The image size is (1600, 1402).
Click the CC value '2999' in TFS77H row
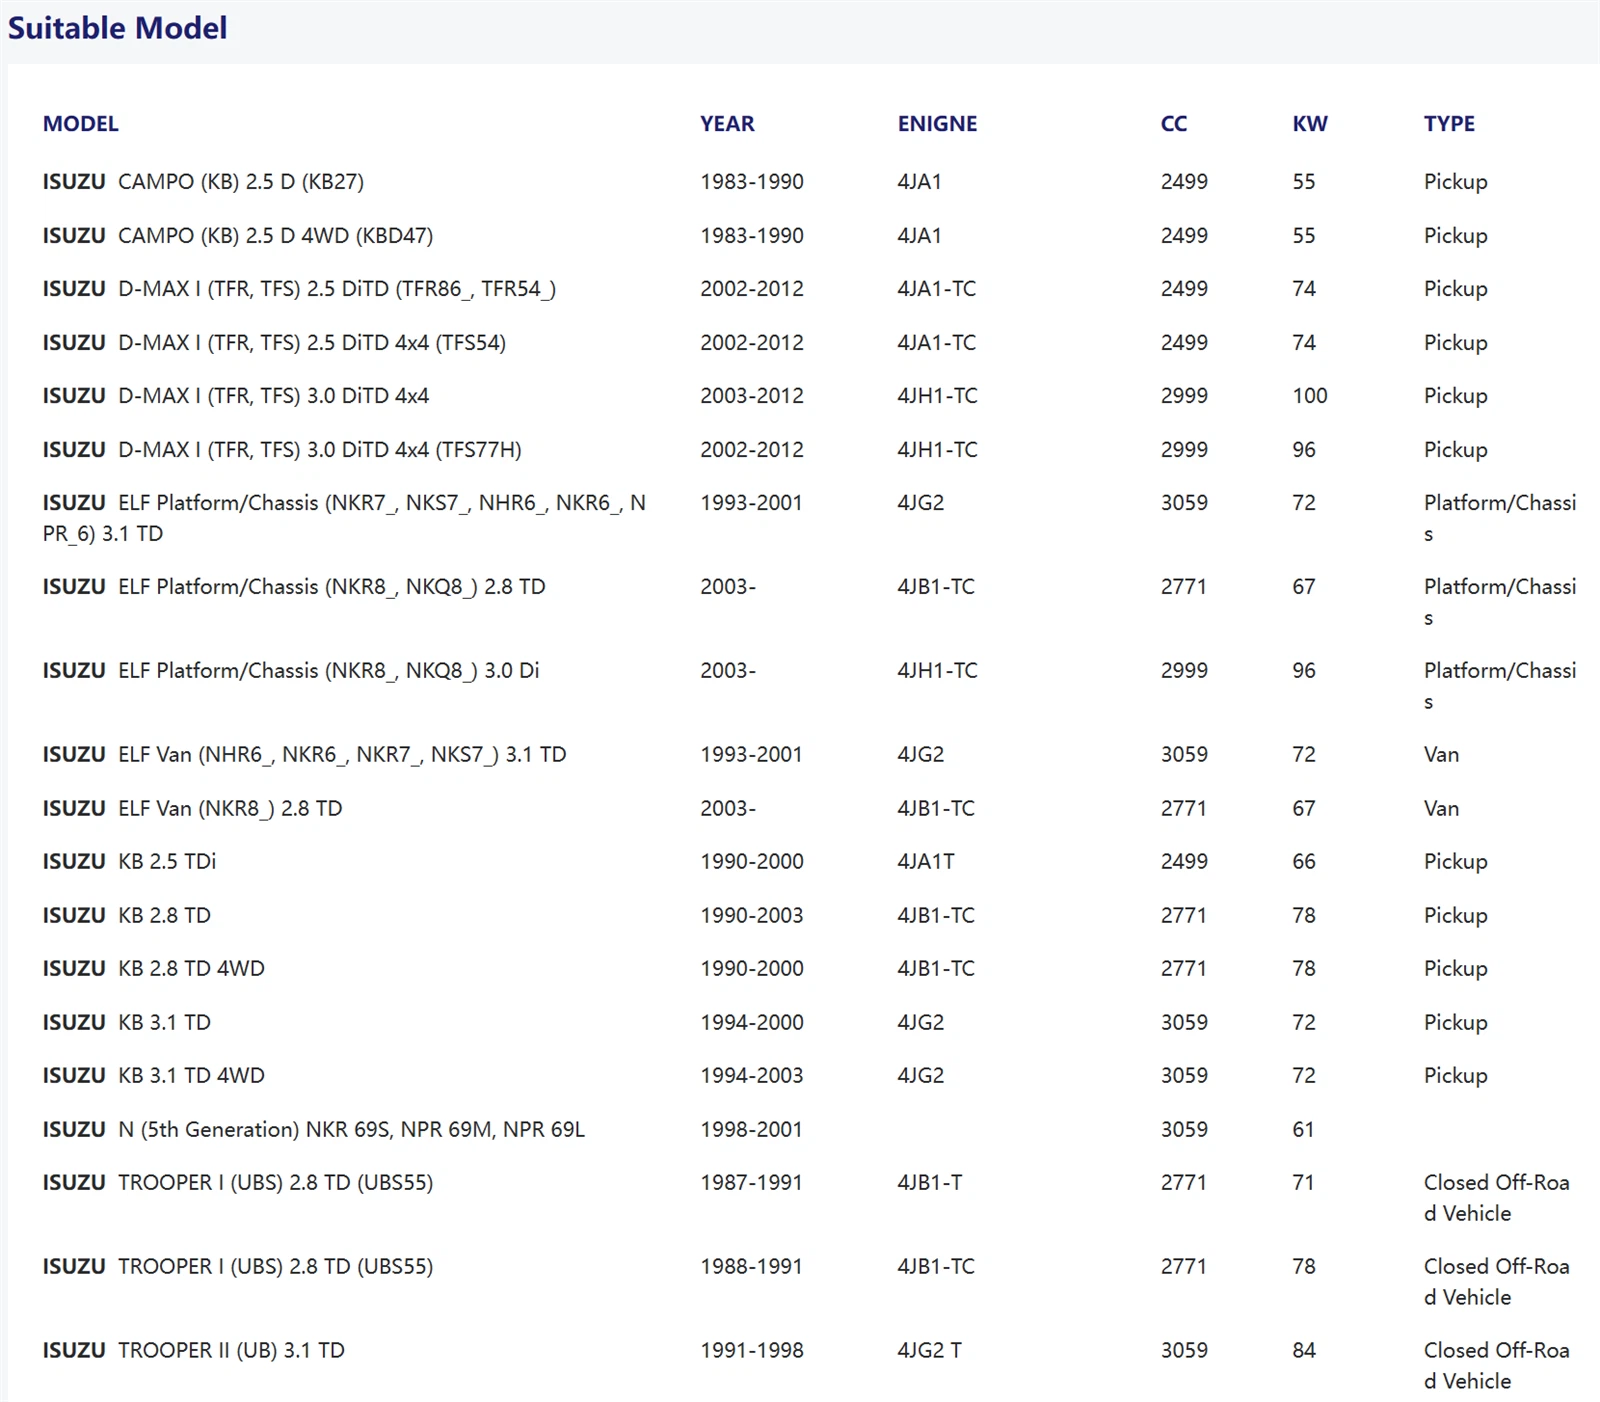[x=1184, y=450]
